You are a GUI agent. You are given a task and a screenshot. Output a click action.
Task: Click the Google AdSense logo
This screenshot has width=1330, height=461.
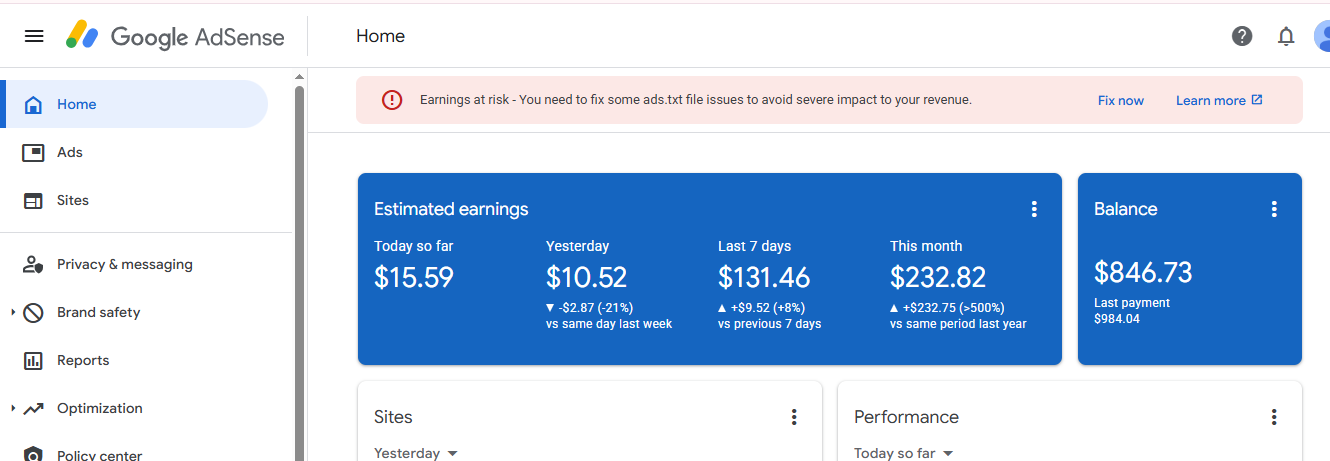(x=175, y=36)
